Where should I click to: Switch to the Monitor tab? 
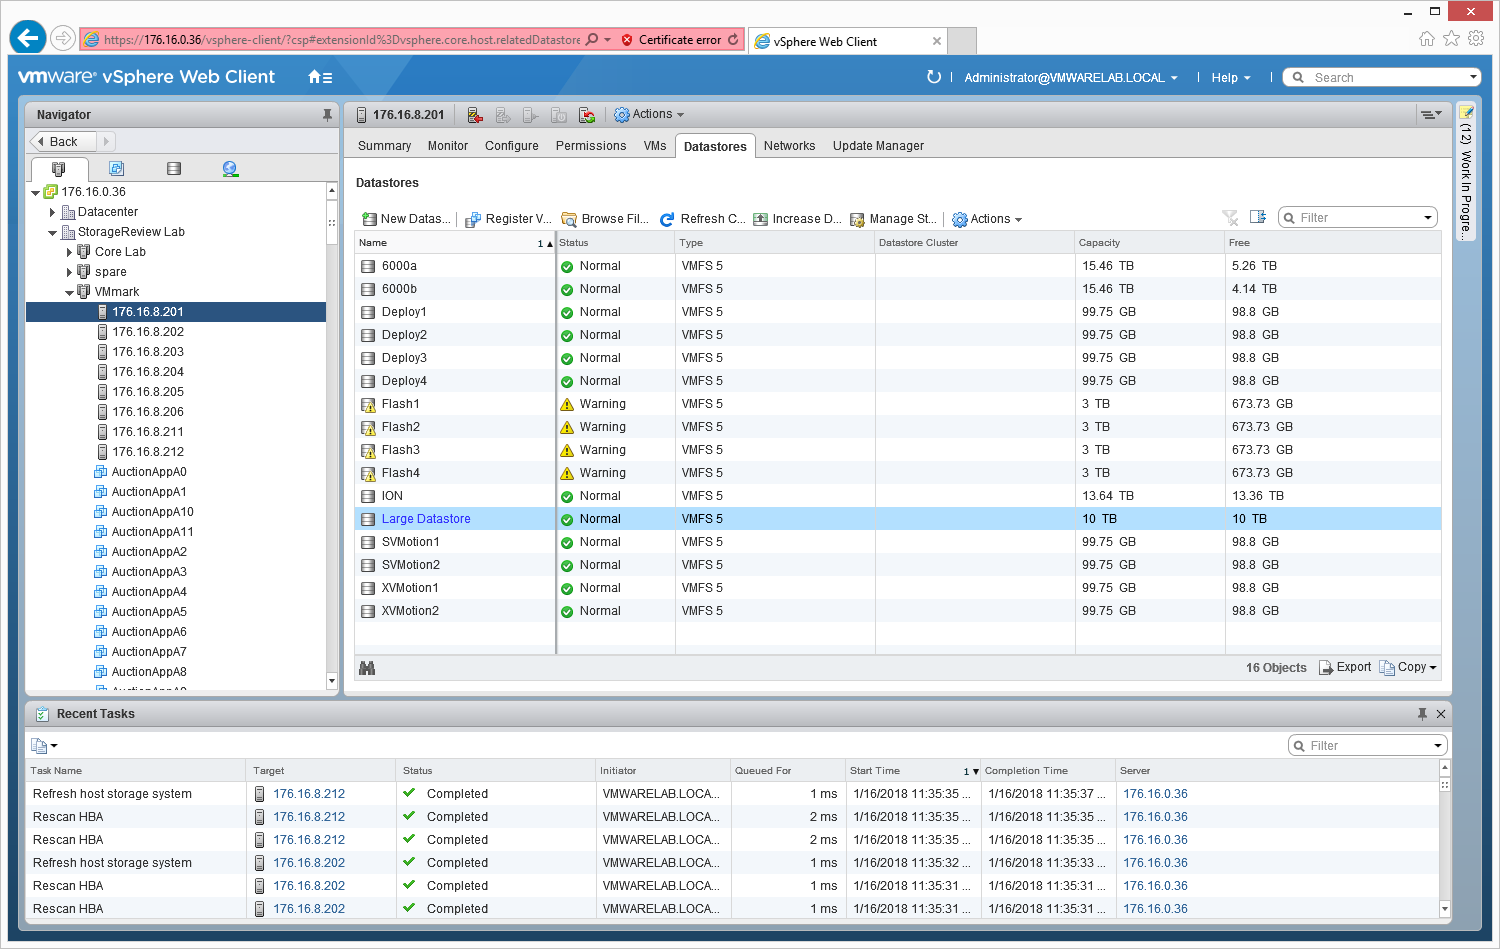click(x=448, y=146)
